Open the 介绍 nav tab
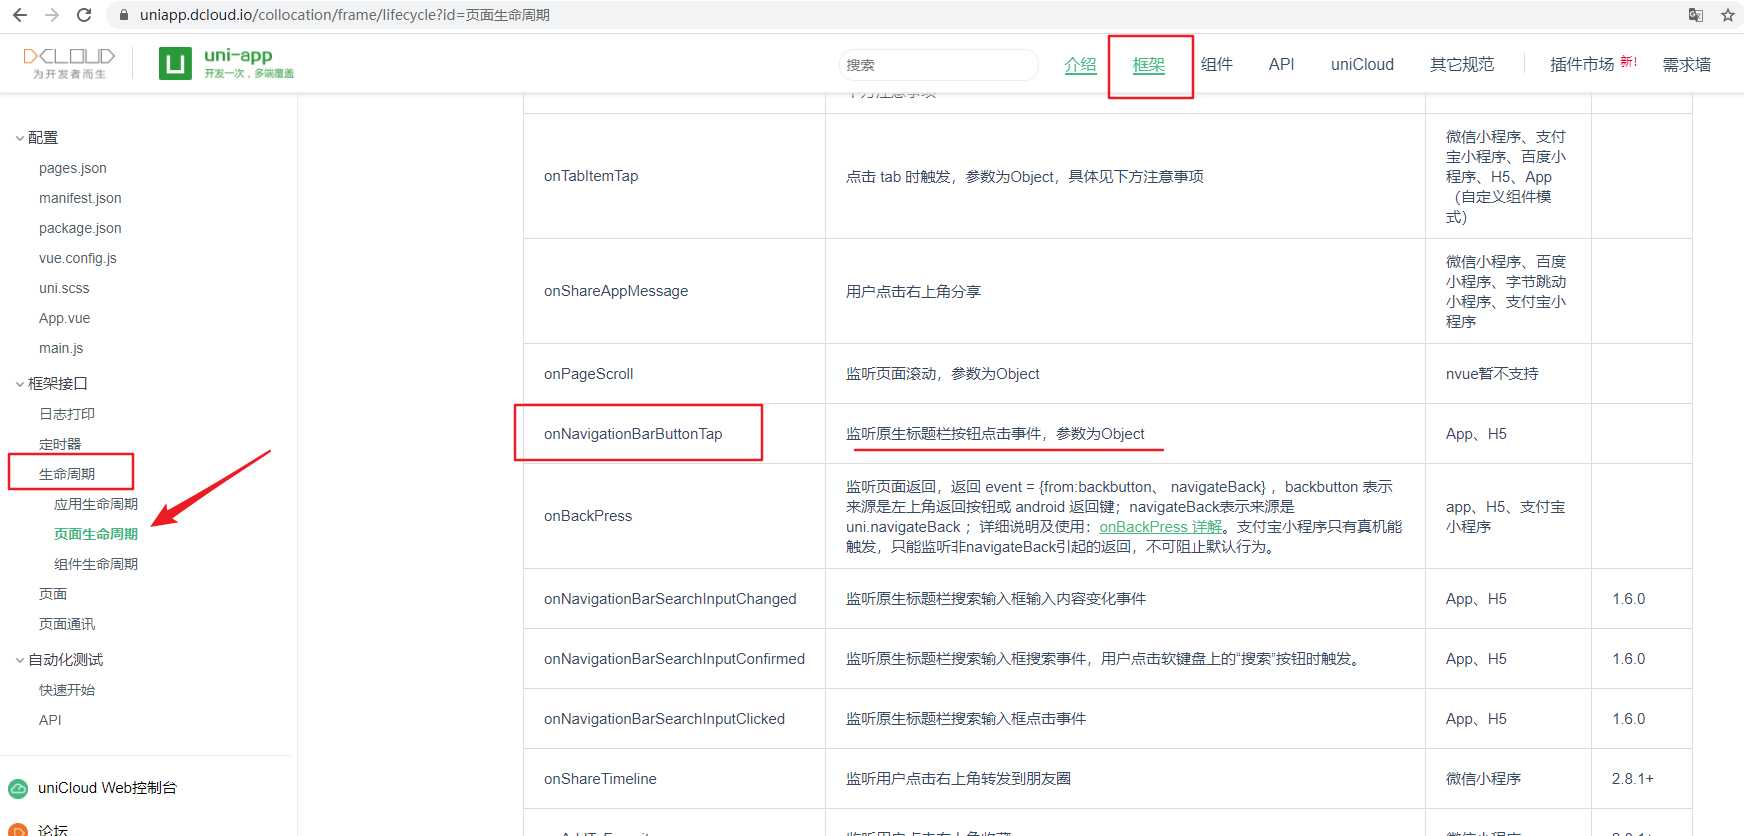 1080,64
